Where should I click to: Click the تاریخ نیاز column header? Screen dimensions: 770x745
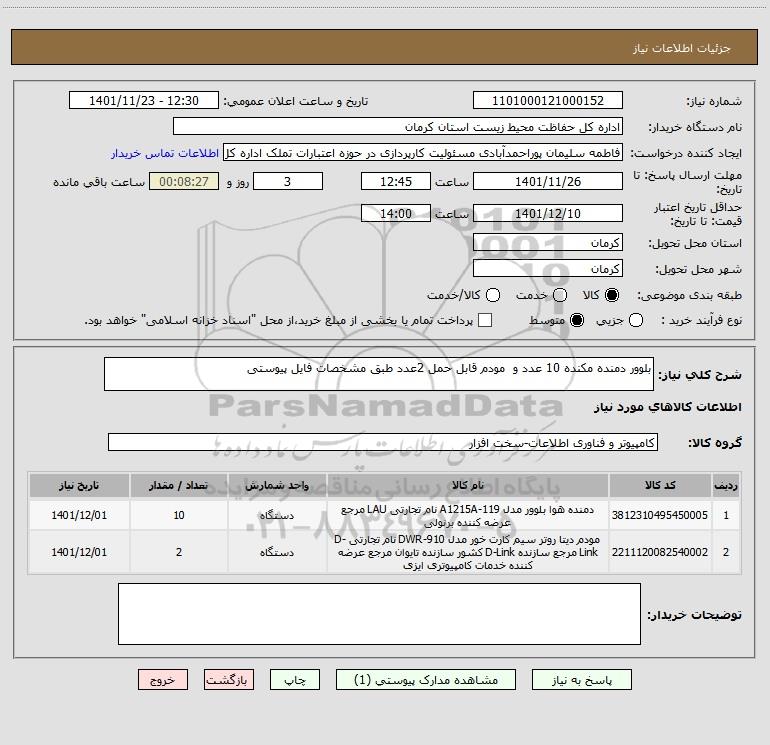pos(79,486)
